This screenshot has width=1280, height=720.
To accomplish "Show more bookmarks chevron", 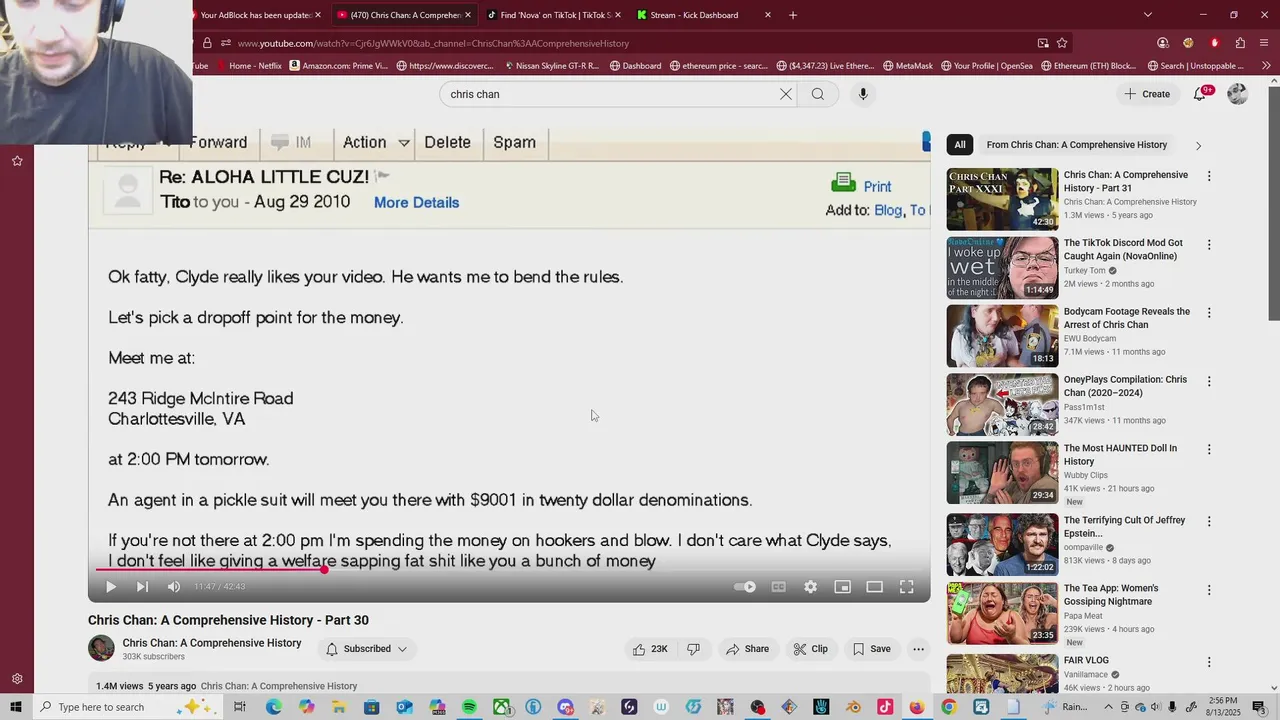I will point(1267,66).
